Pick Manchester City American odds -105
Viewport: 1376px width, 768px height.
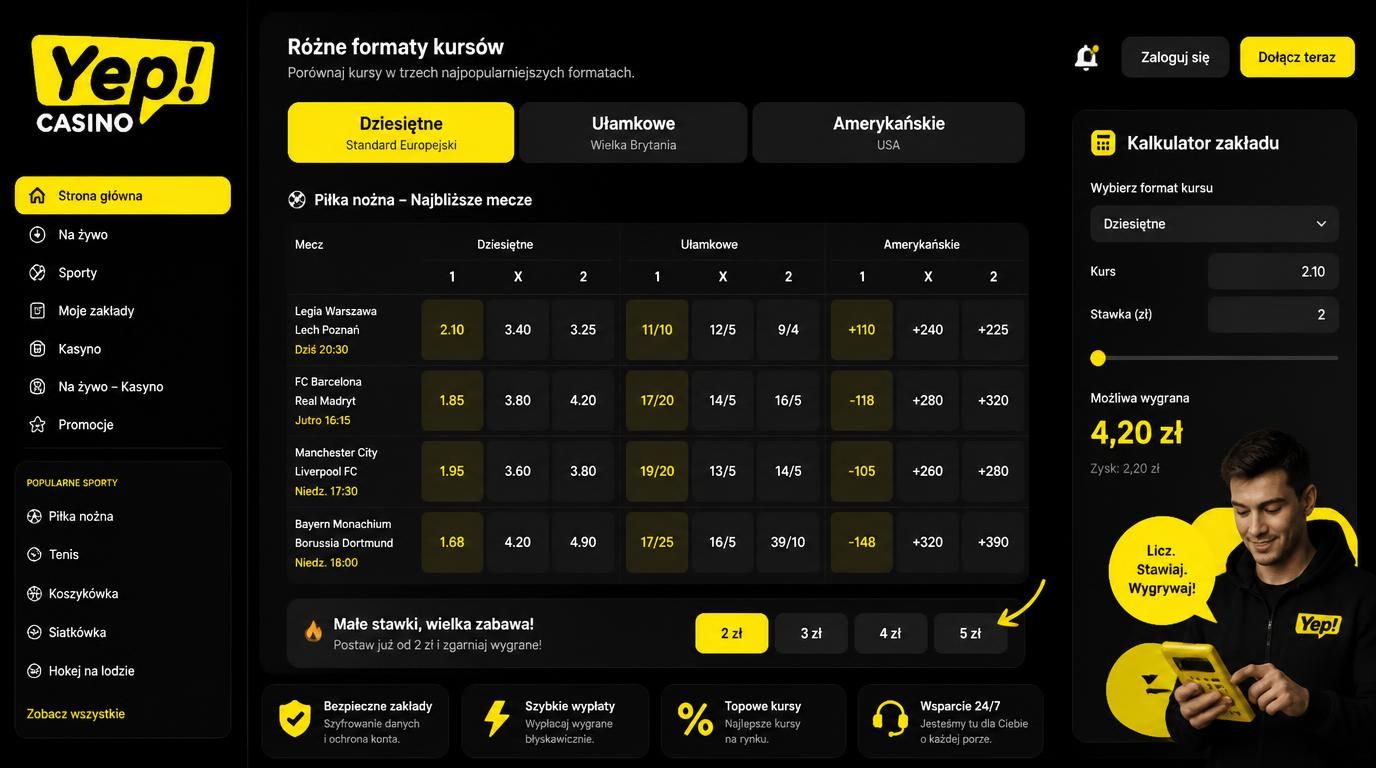pyautogui.click(x=862, y=471)
